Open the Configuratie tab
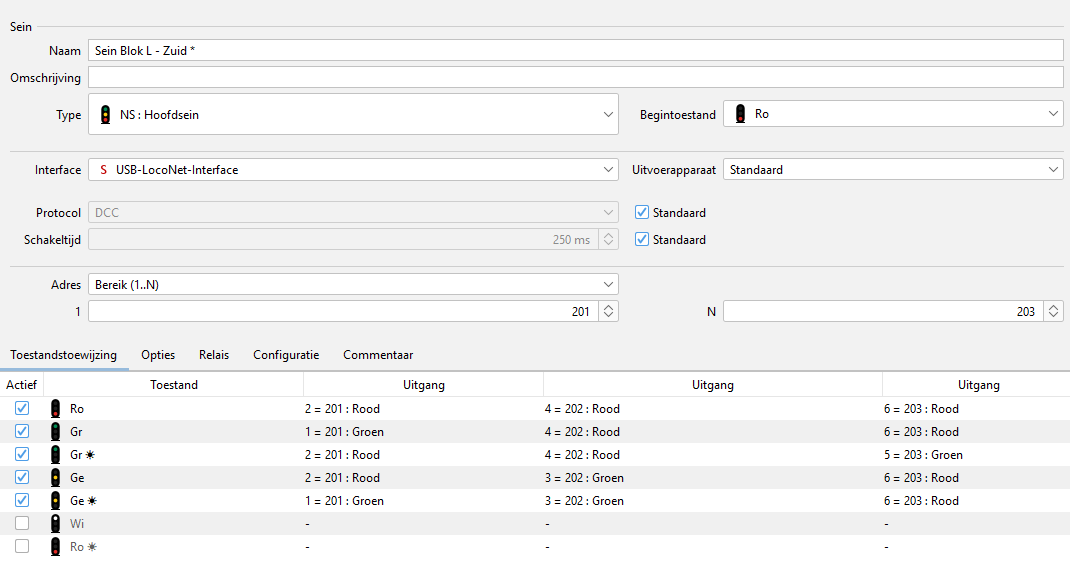 pyautogui.click(x=286, y=355)
